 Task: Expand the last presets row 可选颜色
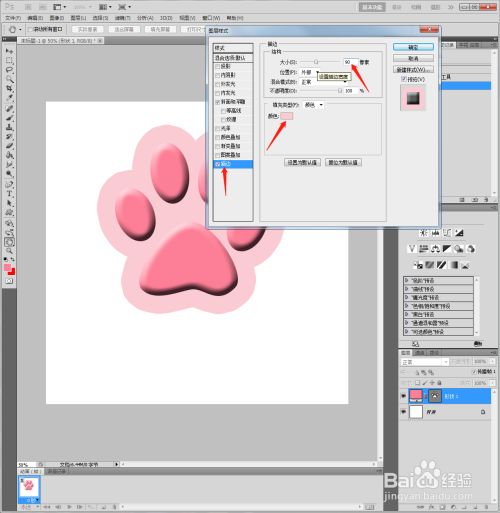[406, 332]
